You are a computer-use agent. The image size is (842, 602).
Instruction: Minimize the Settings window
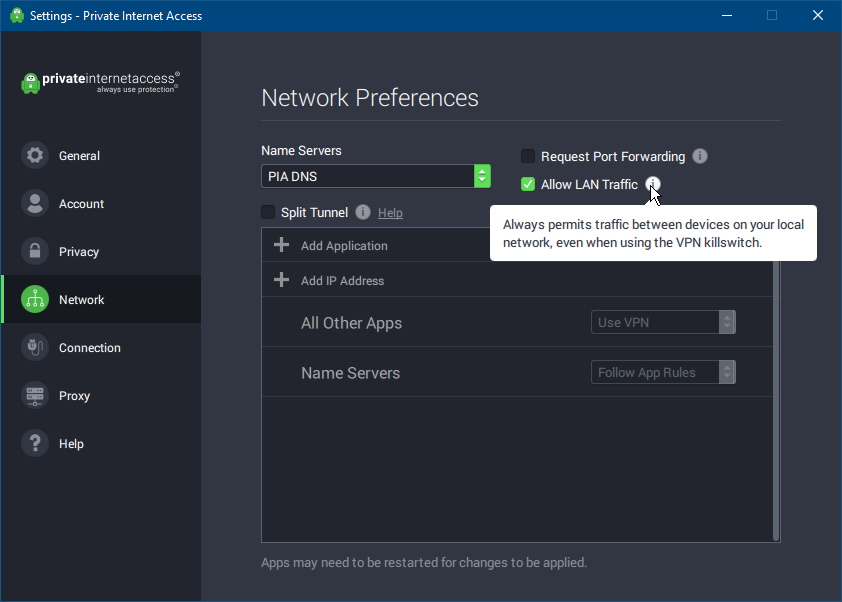tap(727, 15)
